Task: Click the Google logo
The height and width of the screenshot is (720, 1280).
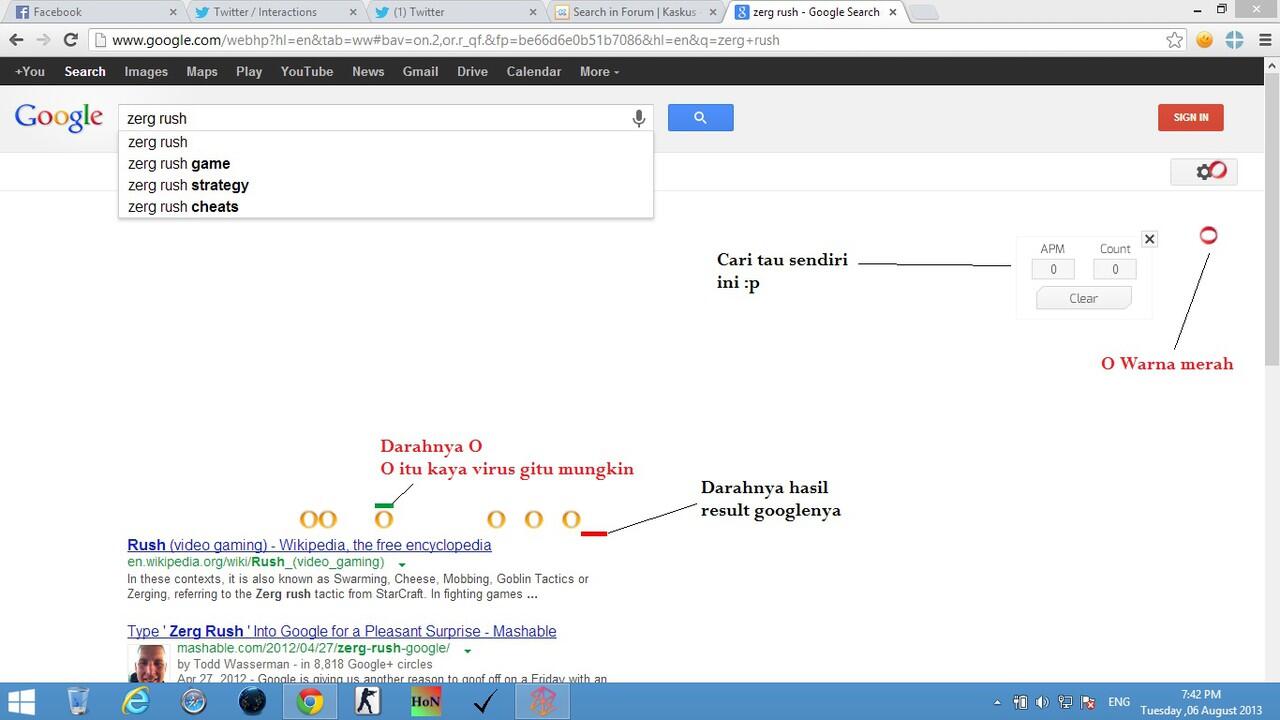Action: [59, 117]
